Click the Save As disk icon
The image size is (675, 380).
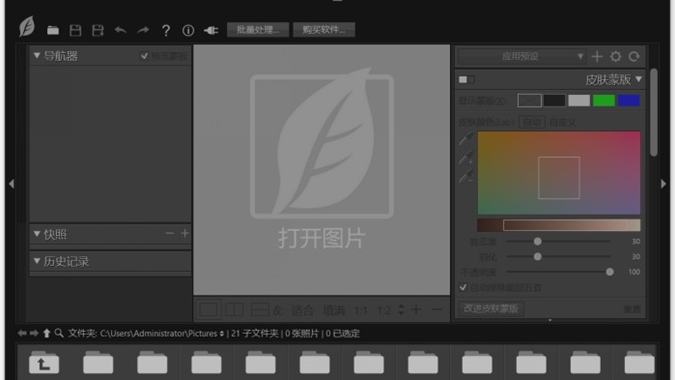[98, 30]
